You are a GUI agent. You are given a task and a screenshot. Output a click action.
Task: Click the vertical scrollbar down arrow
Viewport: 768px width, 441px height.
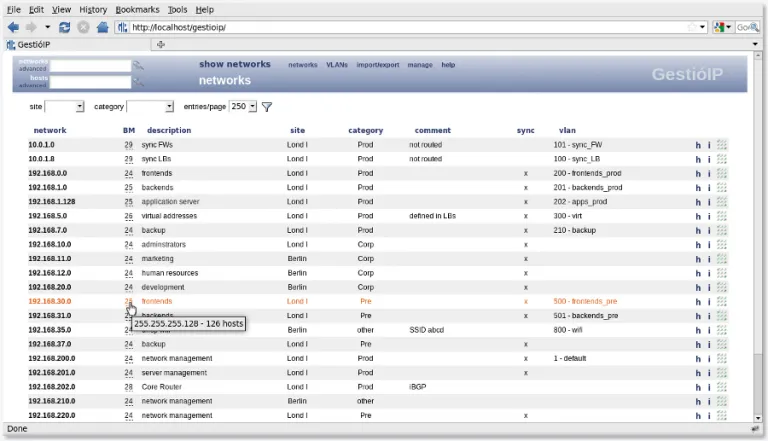point(758,418)
